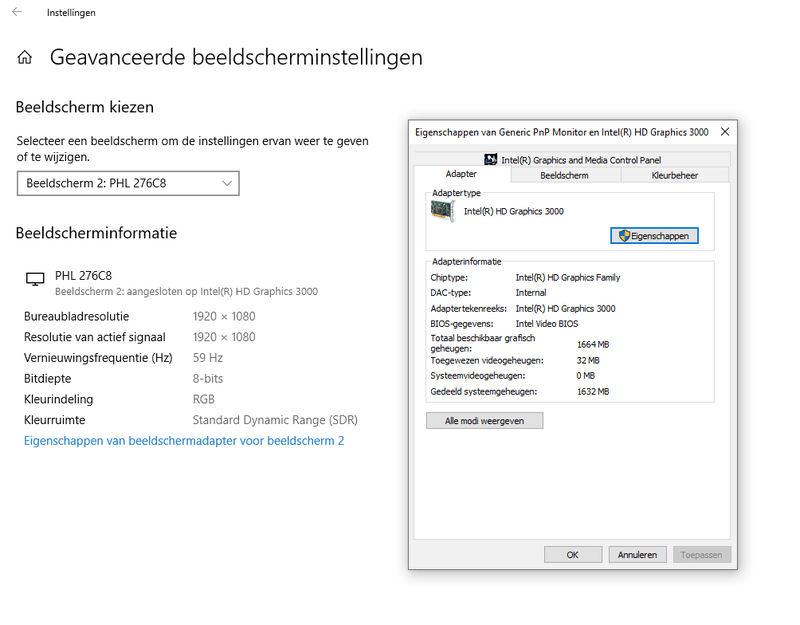The width and height of the screenshot is (800, 625).
Task: Click the 1632 MB gedeeld systeemgeheugen value
Action: pos(593,392)
